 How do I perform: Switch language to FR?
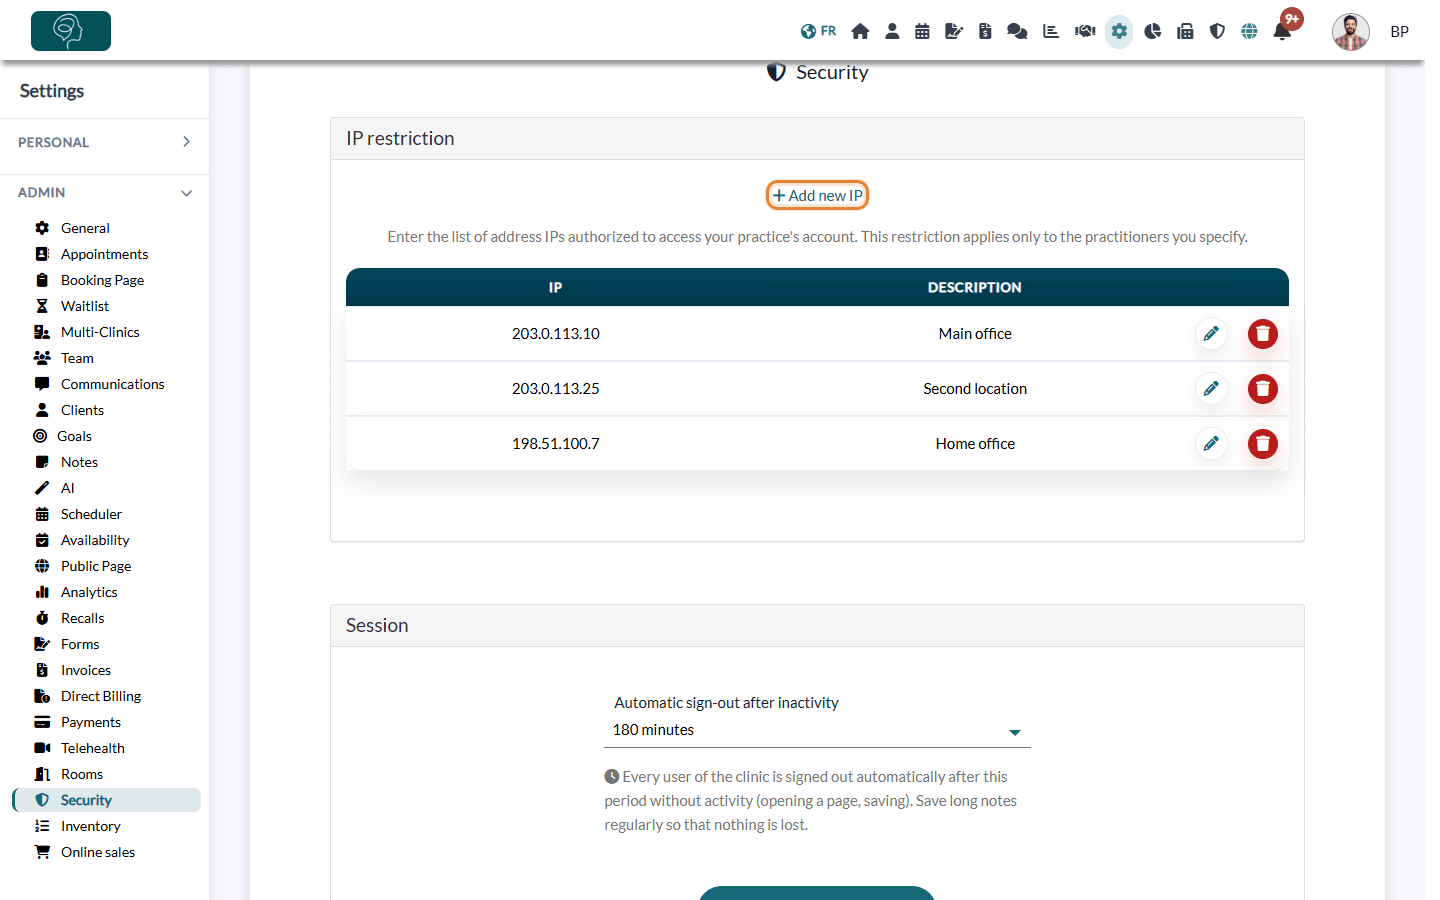click(x=818, y=31)
